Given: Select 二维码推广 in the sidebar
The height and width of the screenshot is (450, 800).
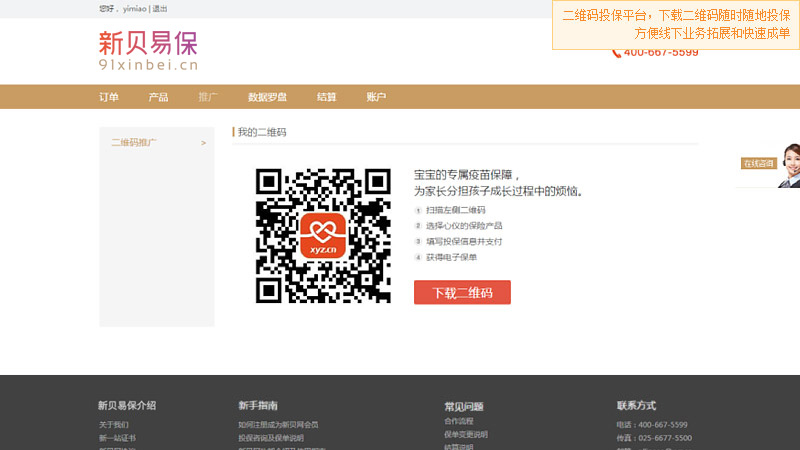Looking at the screenshot, I should (134, 142).
